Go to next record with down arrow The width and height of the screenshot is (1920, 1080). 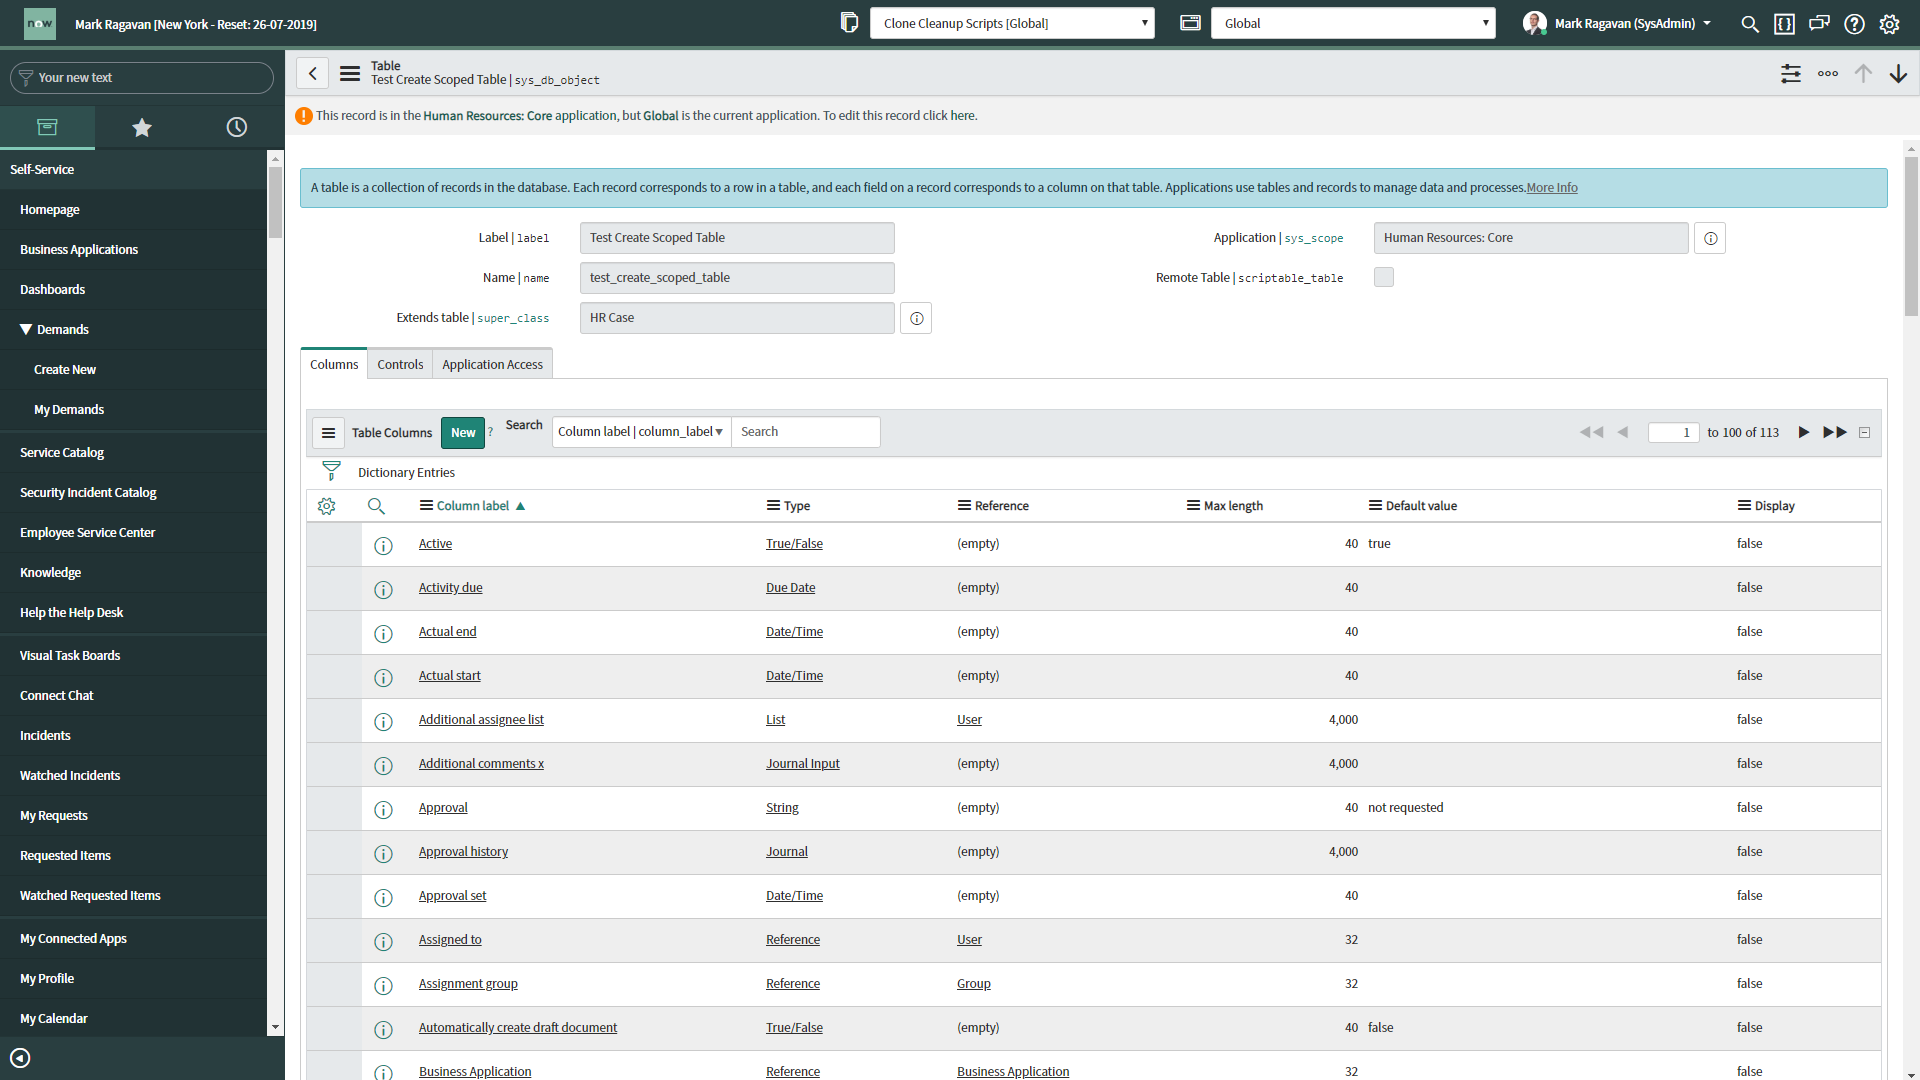pos(1898,73)
